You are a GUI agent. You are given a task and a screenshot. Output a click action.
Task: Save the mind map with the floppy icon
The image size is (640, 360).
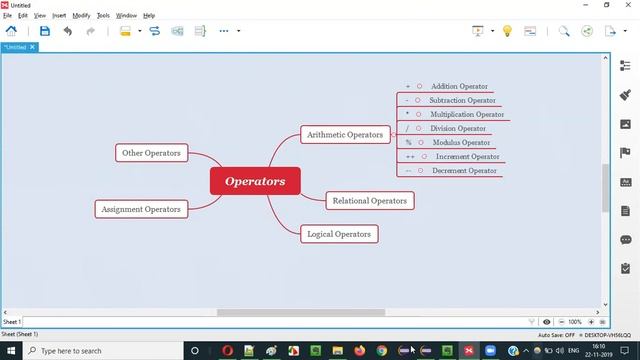point(44,31)
